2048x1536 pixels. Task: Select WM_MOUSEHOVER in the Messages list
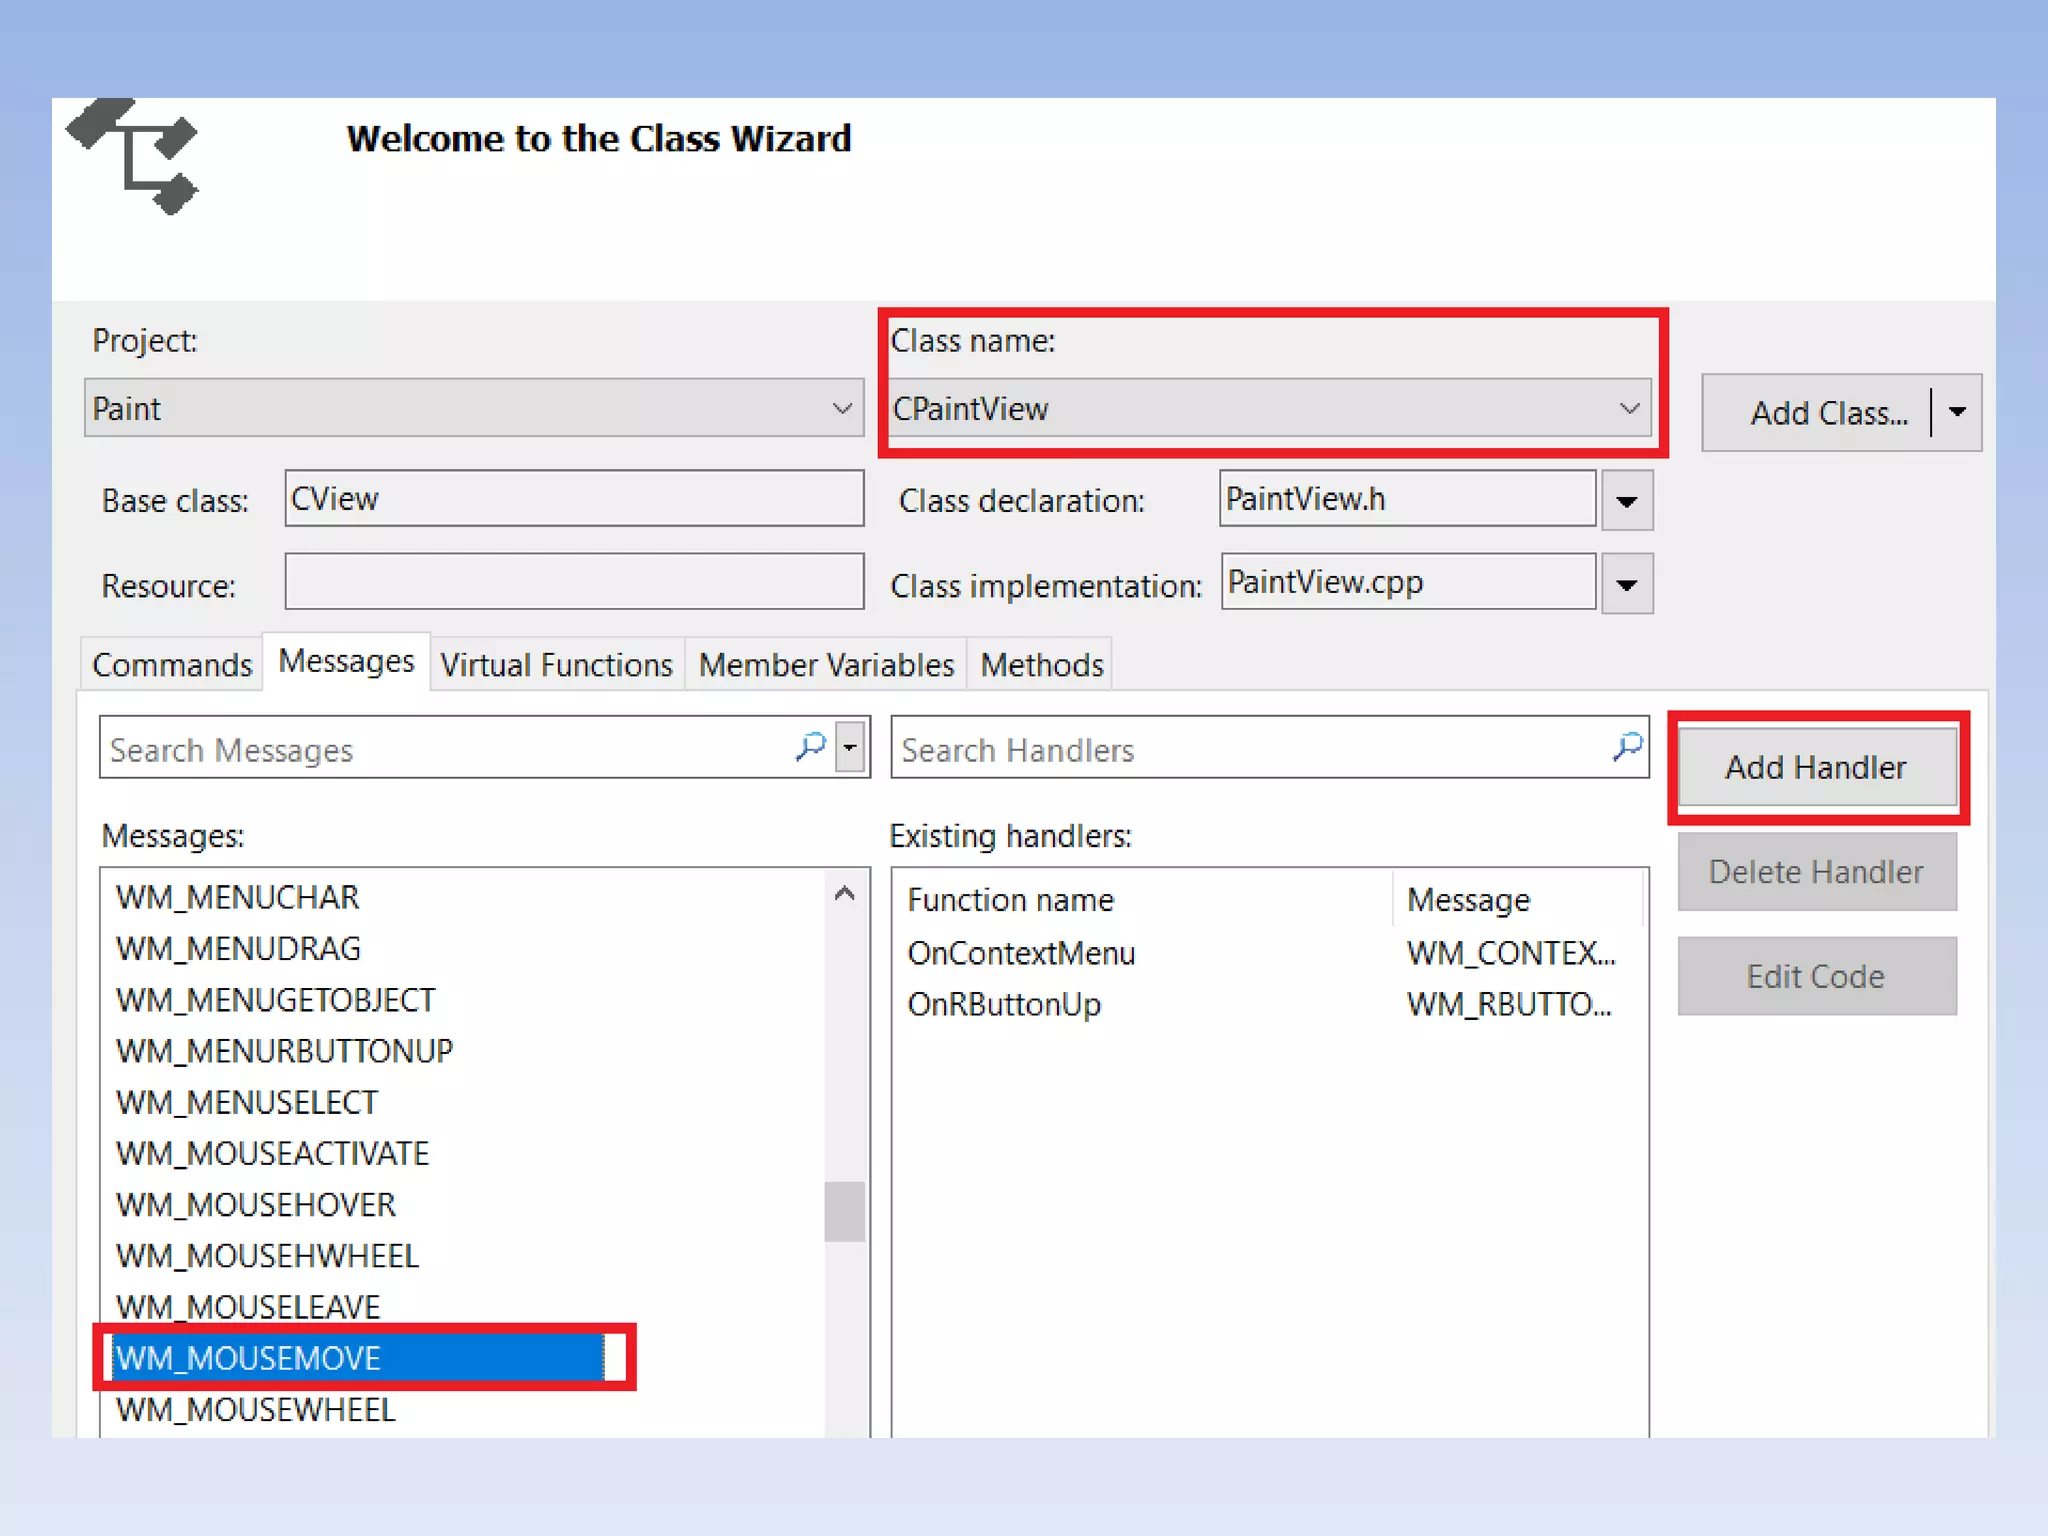256,1204
